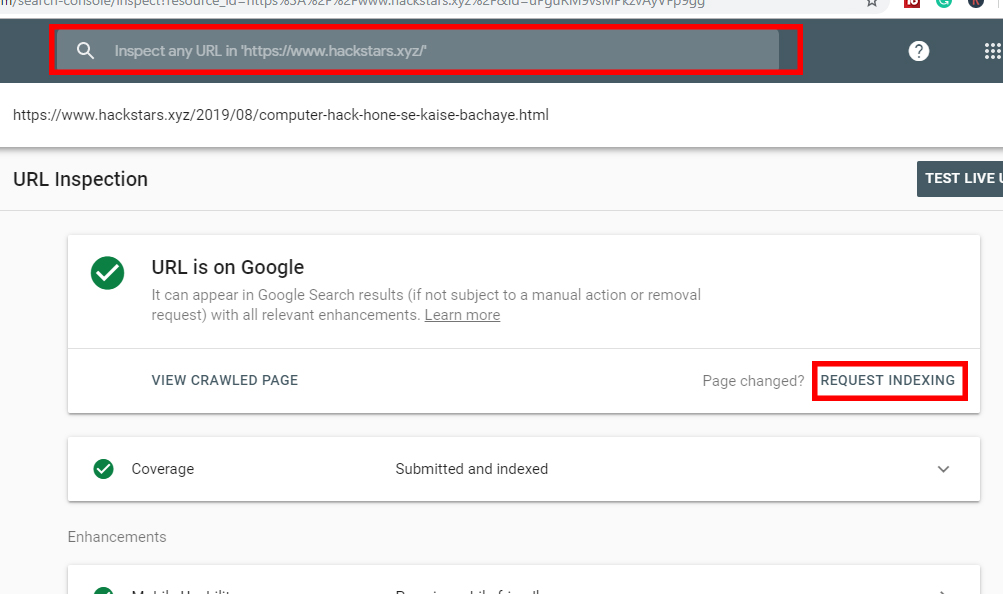
Task: Focus the 'Inspect any URL' search field
Action: tap(418, 50)
